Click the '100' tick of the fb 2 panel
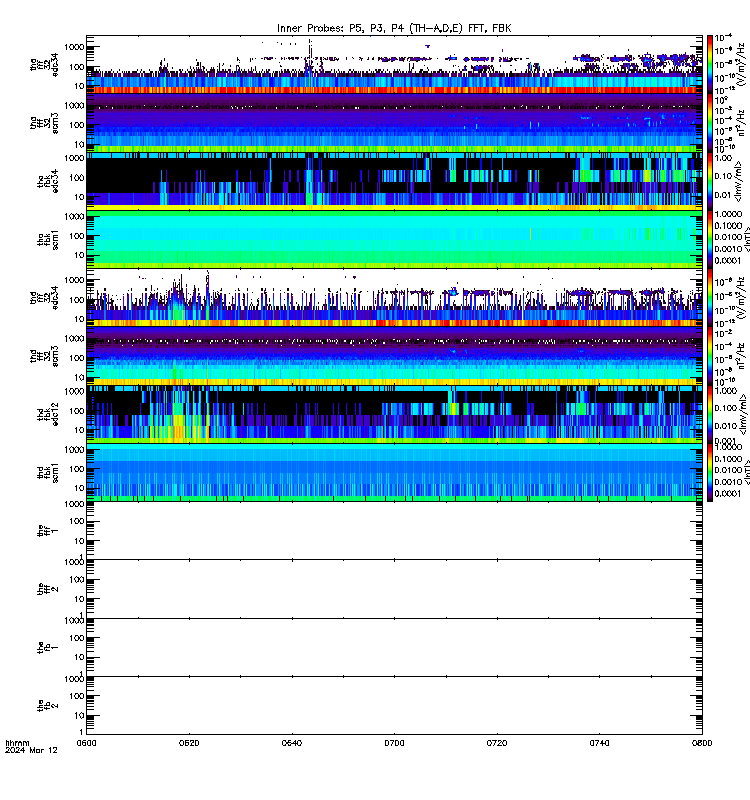750x800 pixels. 77,696
